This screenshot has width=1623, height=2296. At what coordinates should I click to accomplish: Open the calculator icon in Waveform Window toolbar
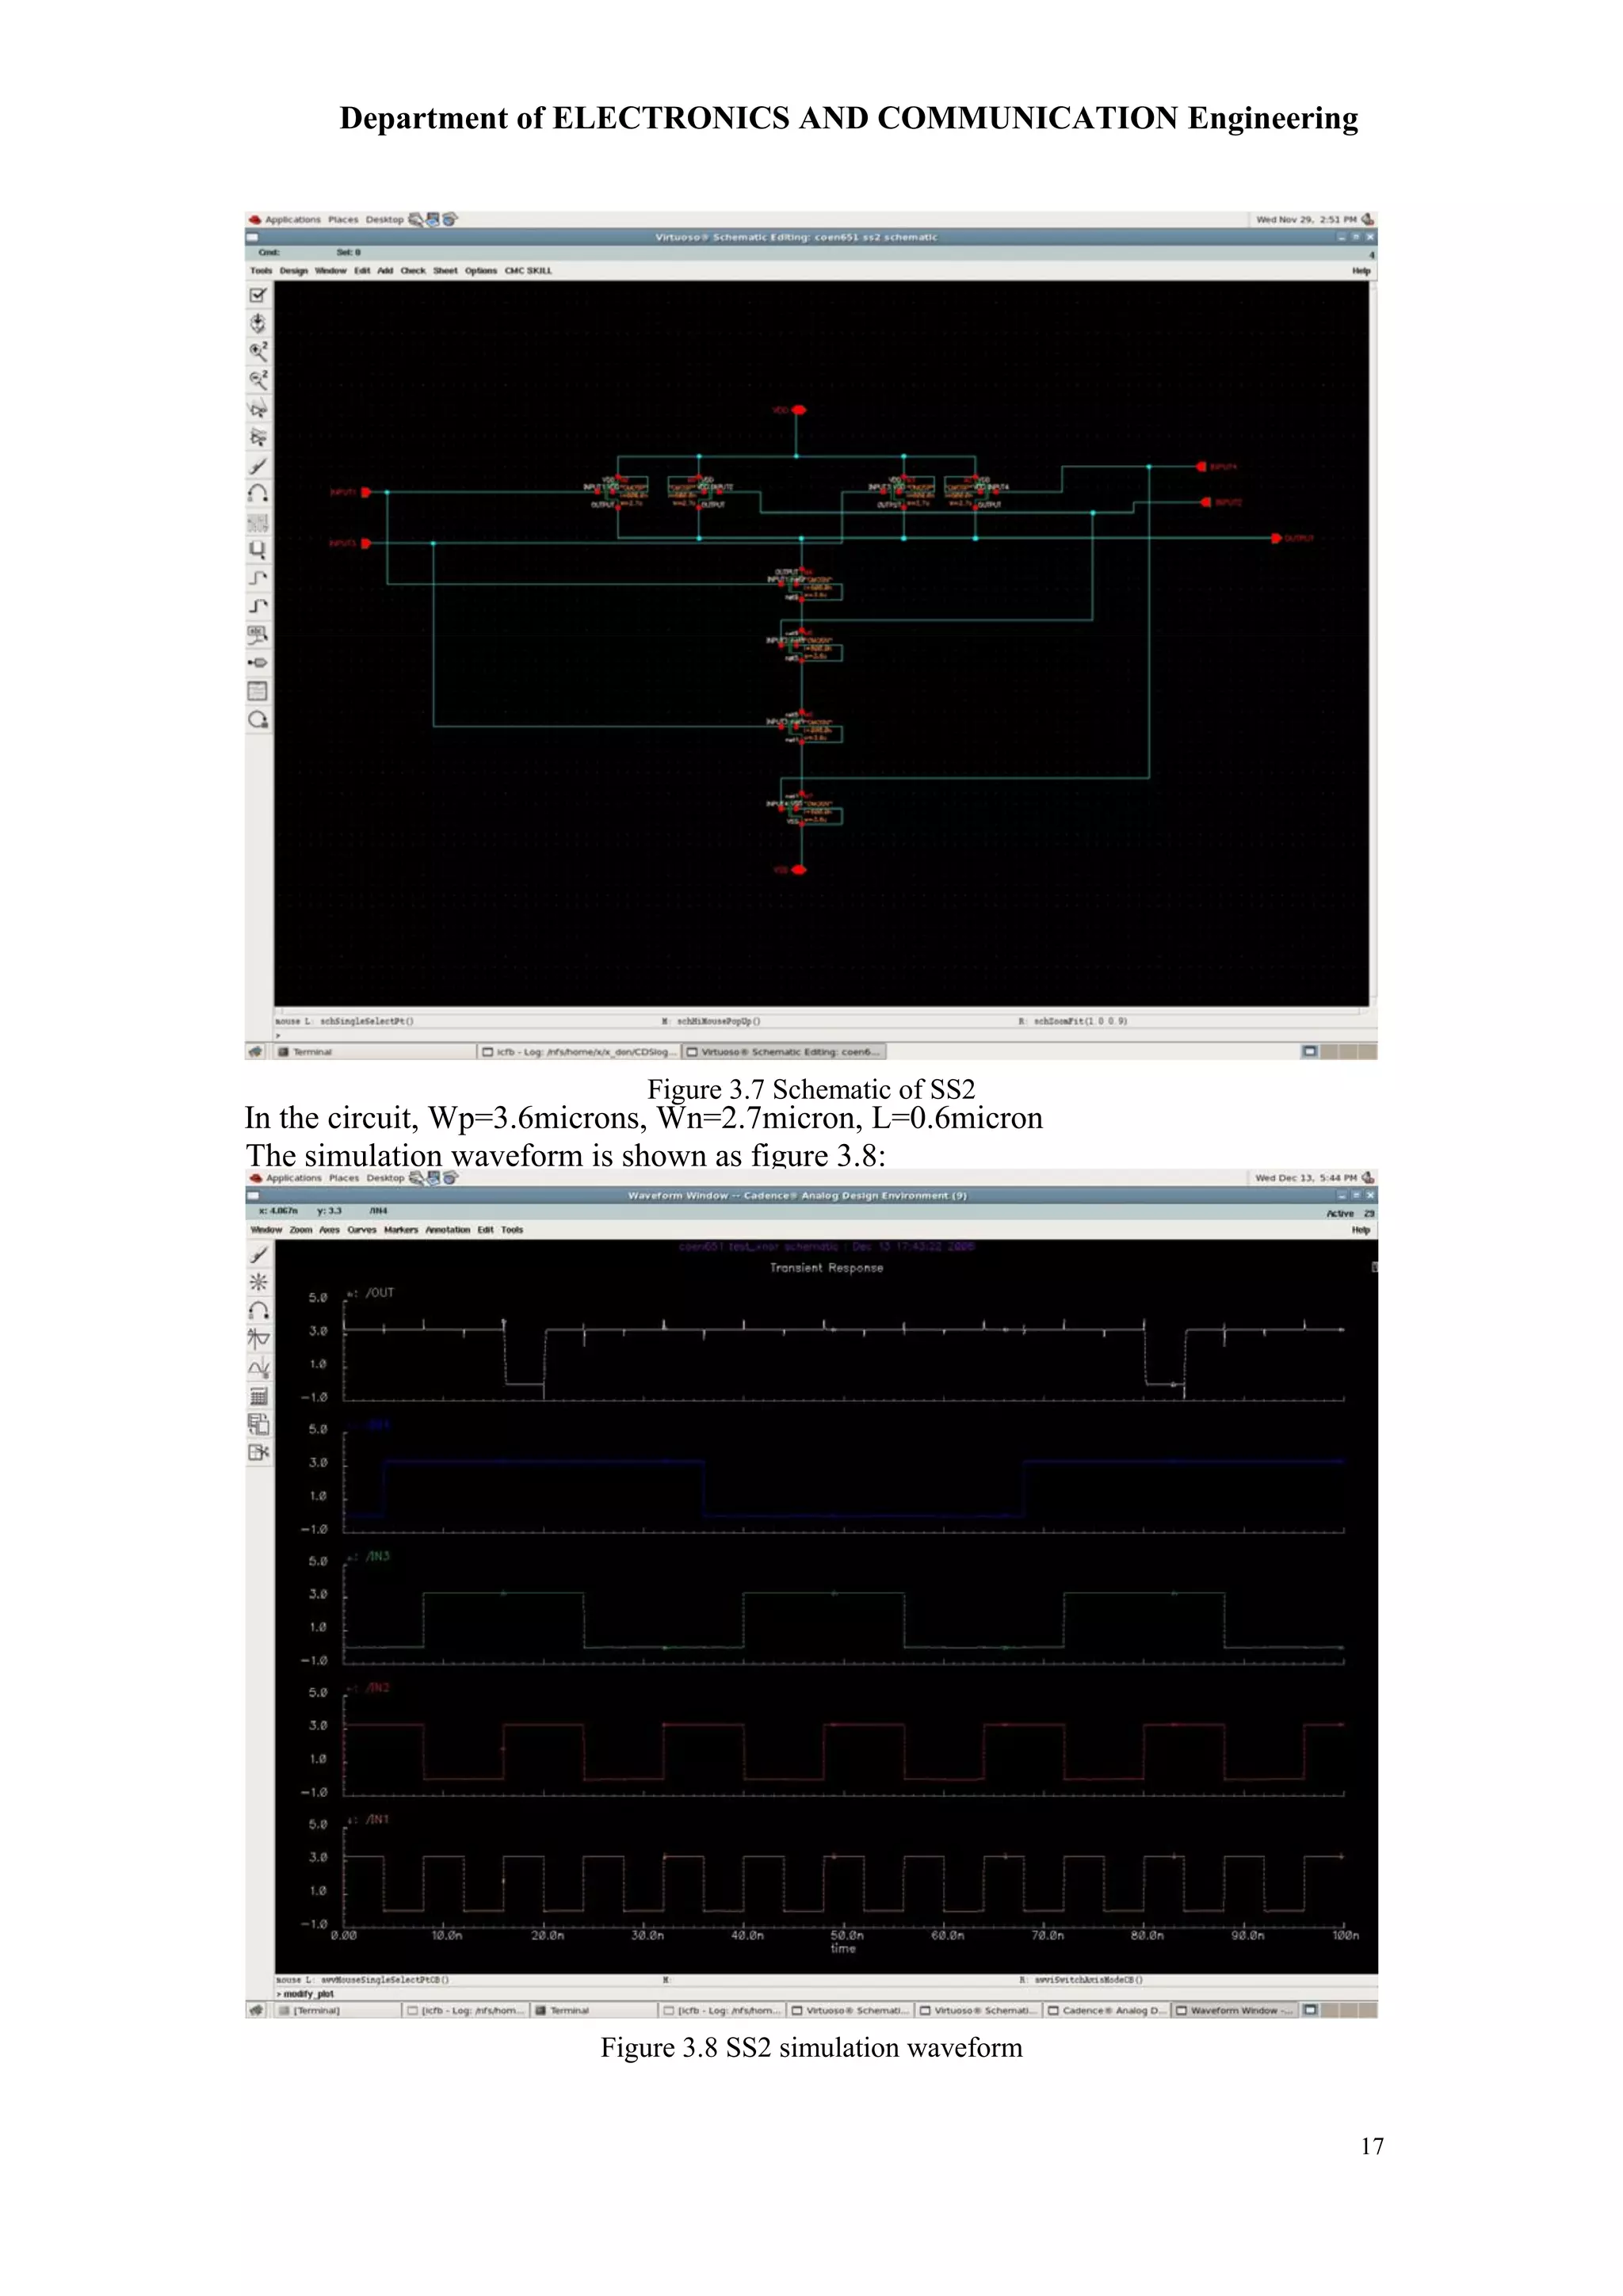click(x=259, y=1396)
